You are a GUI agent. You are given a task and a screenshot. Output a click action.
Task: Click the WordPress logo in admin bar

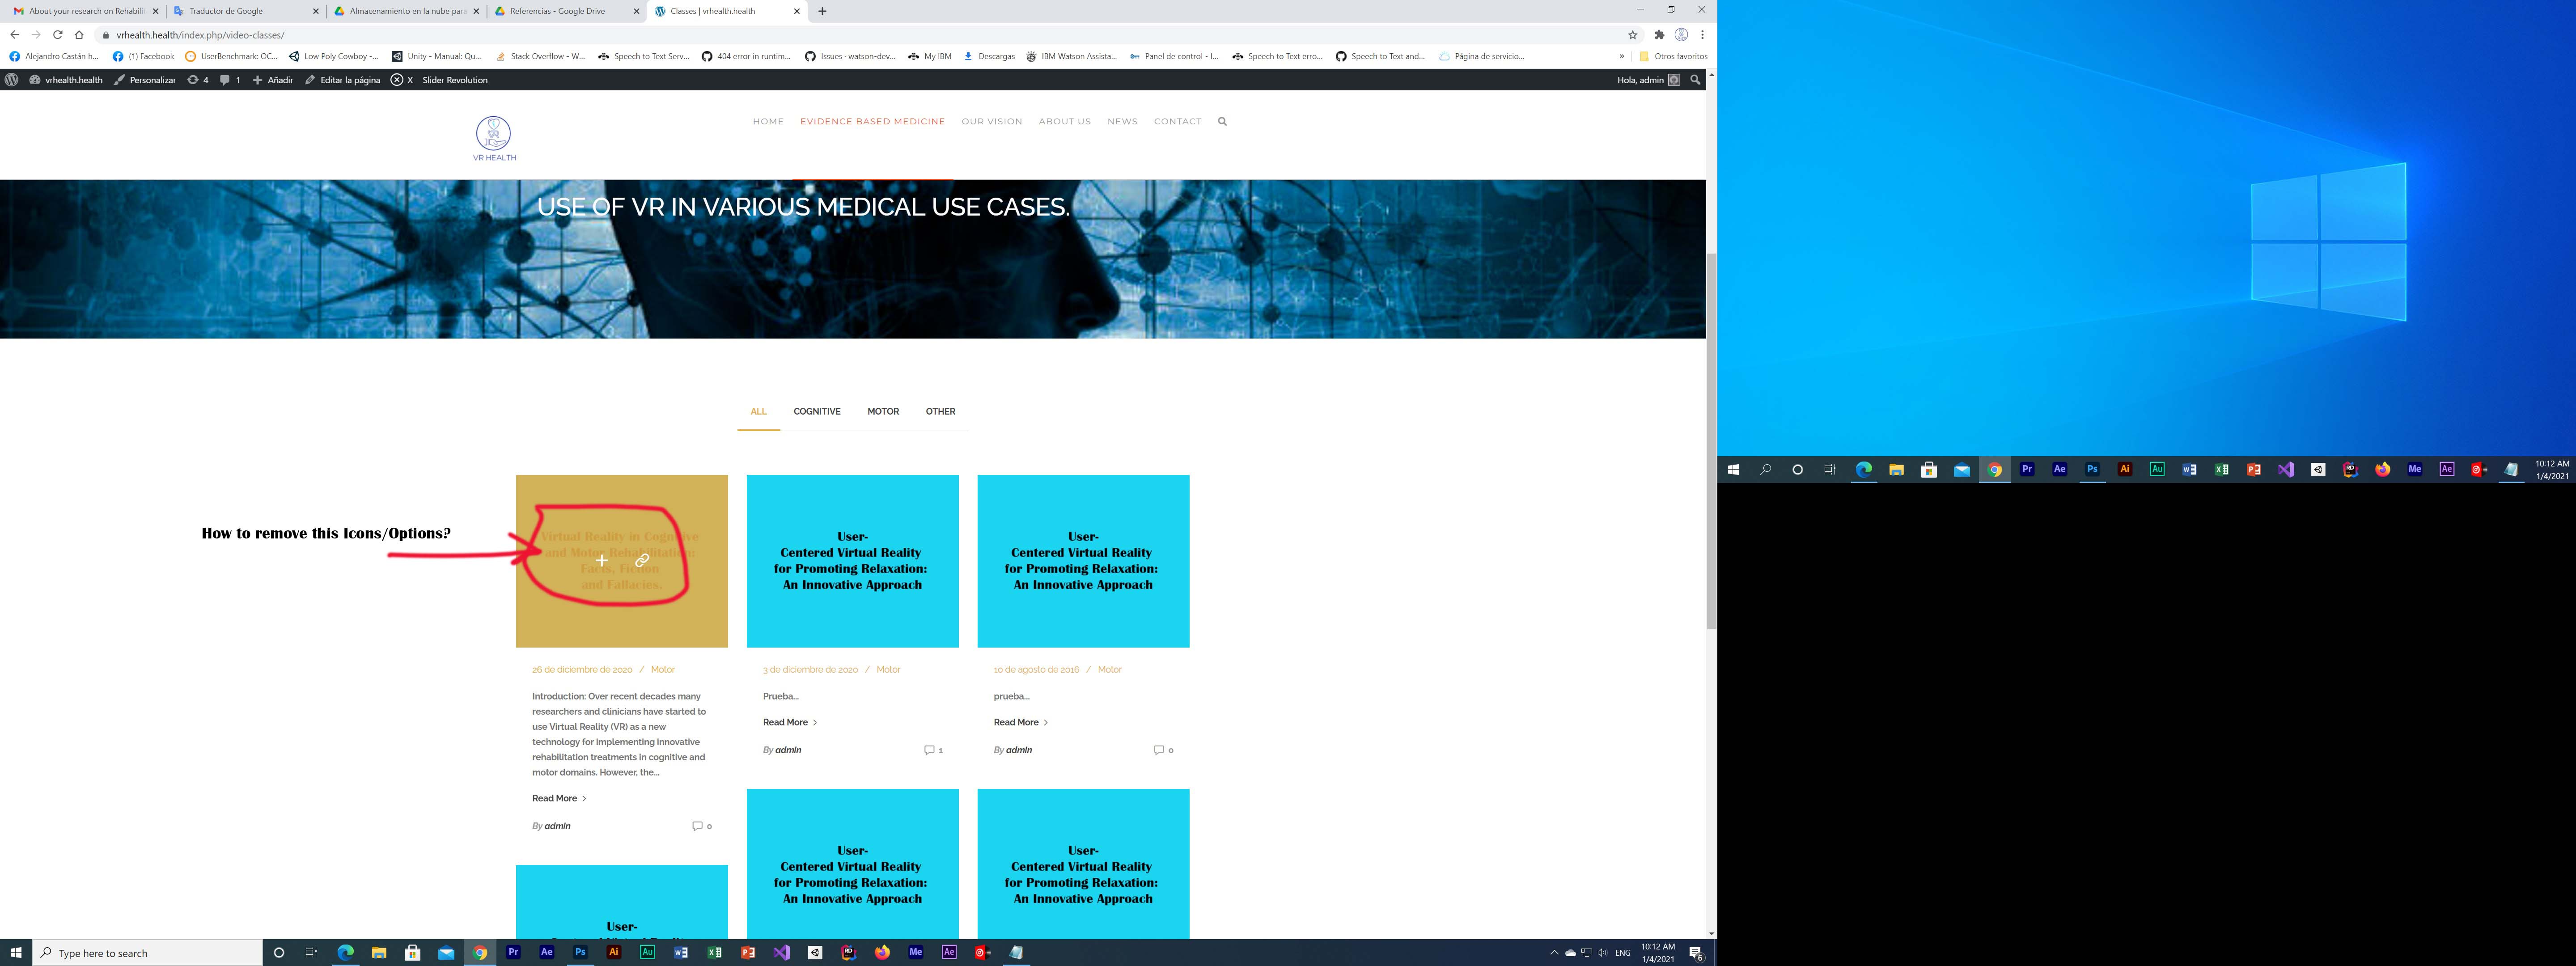tap(12, 80)
